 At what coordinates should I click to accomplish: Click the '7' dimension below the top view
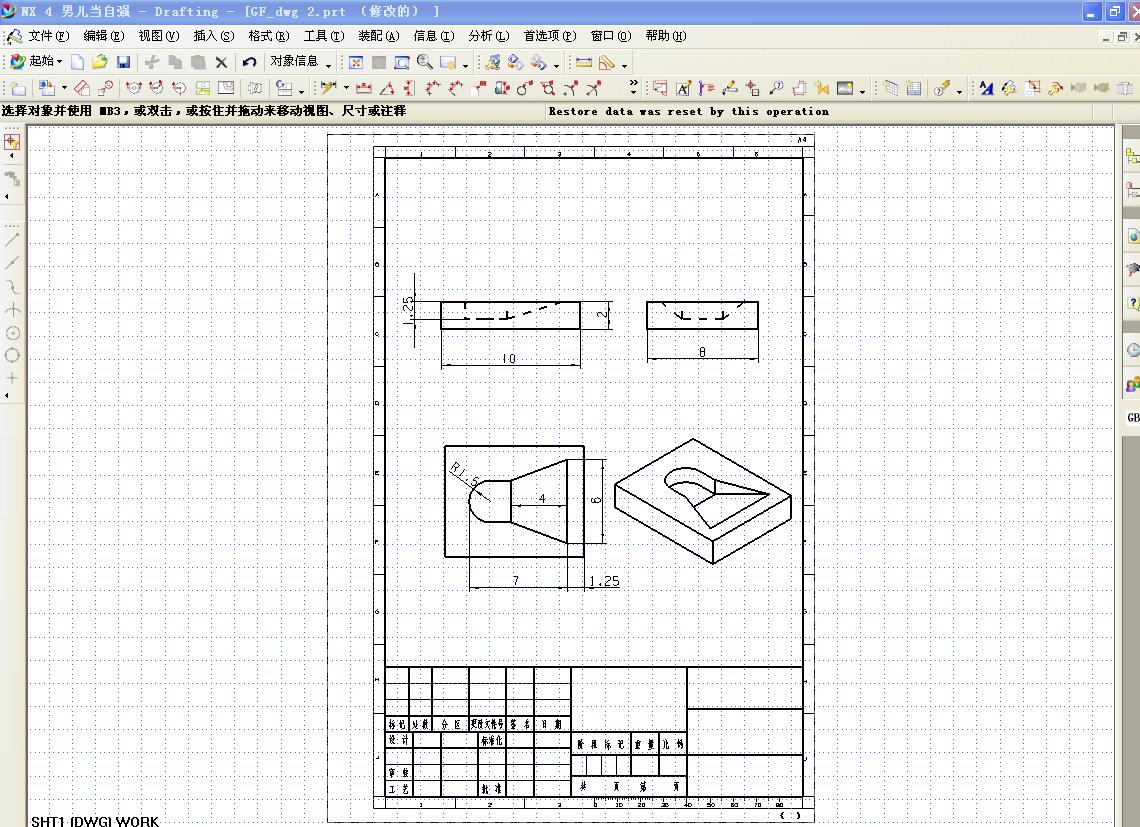coord(515,580)
